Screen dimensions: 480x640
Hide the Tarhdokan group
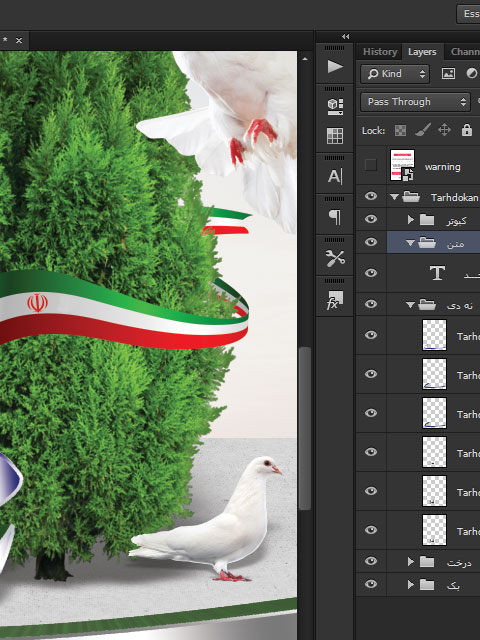pos(371,196)
